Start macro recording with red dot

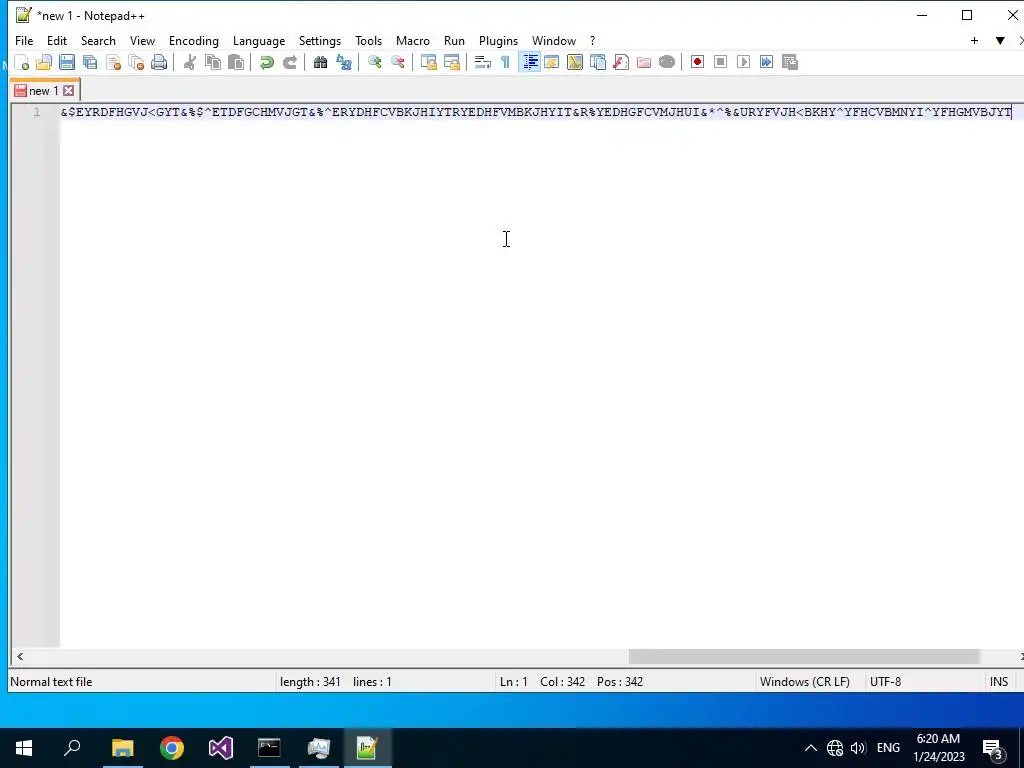click(697, 62)
